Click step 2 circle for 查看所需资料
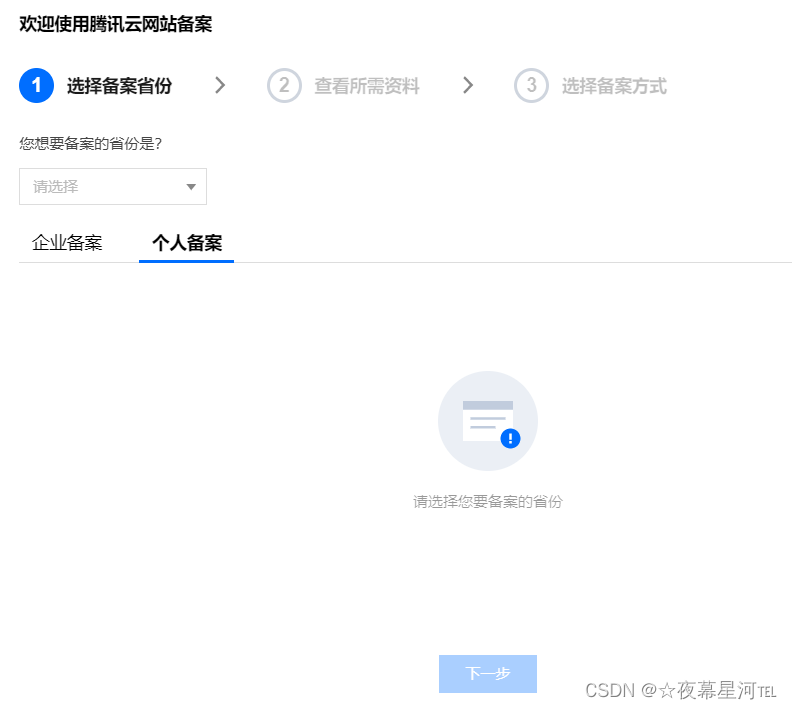 coord(284,85)
